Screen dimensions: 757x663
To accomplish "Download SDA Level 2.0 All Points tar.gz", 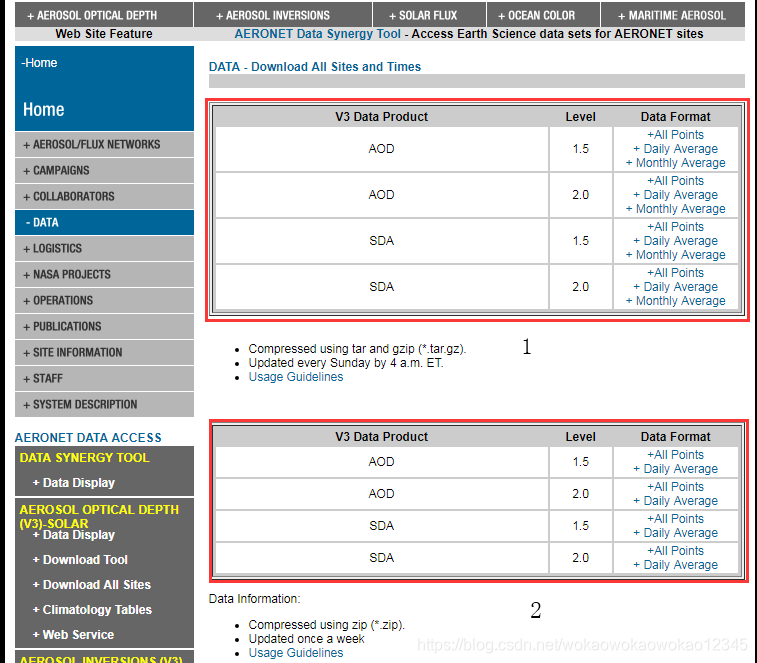I will click(675, 272).
